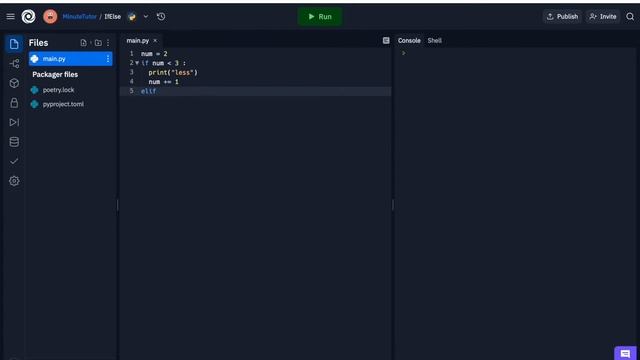Click the Files panel title

click(38, 43)
